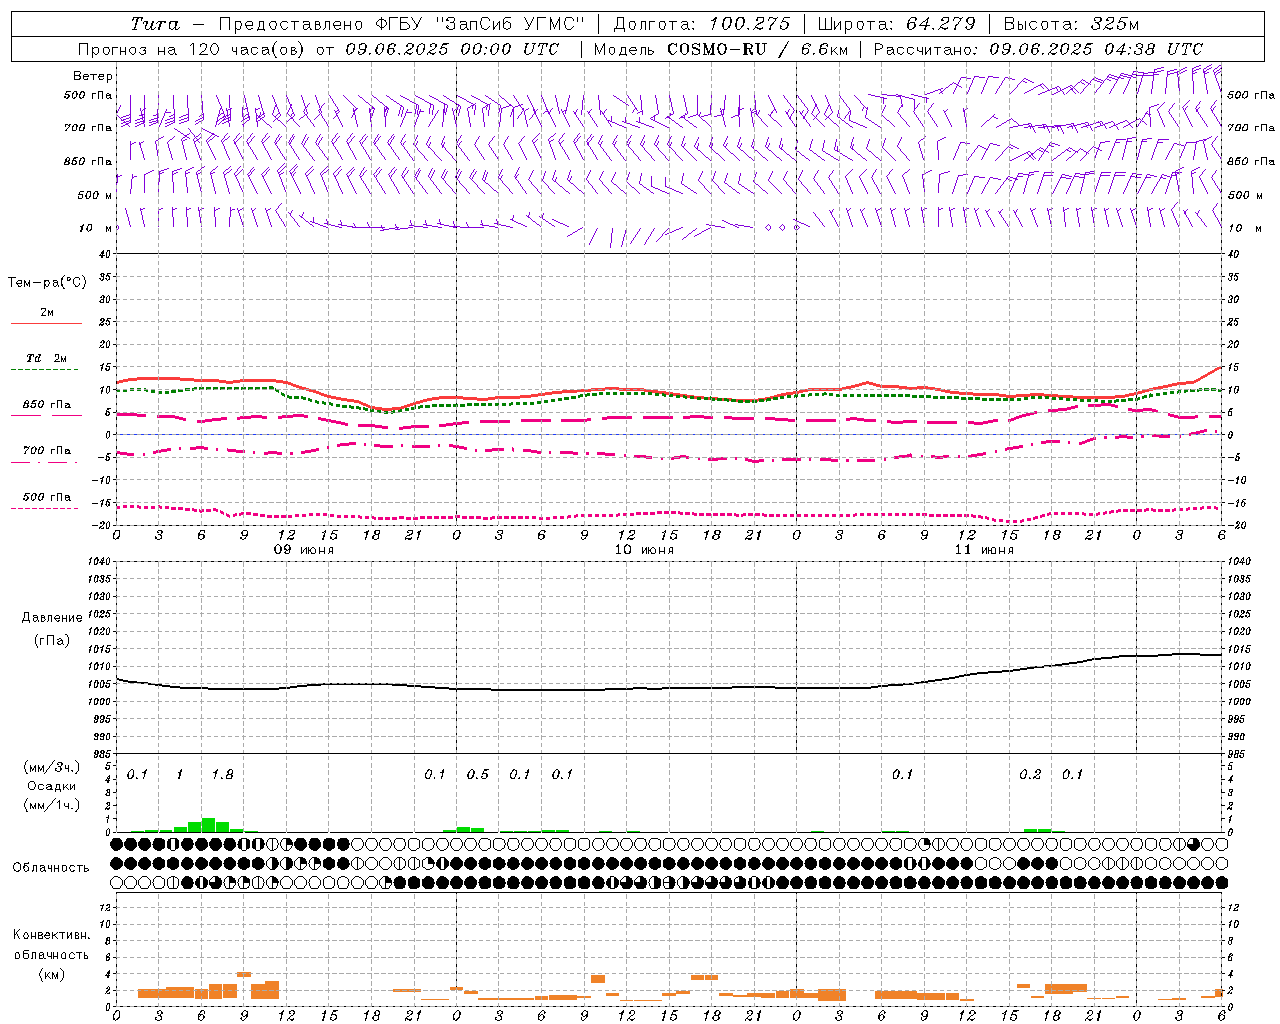Click the tallest green precipitation bar on 09 июня

(x=208, y=825)
